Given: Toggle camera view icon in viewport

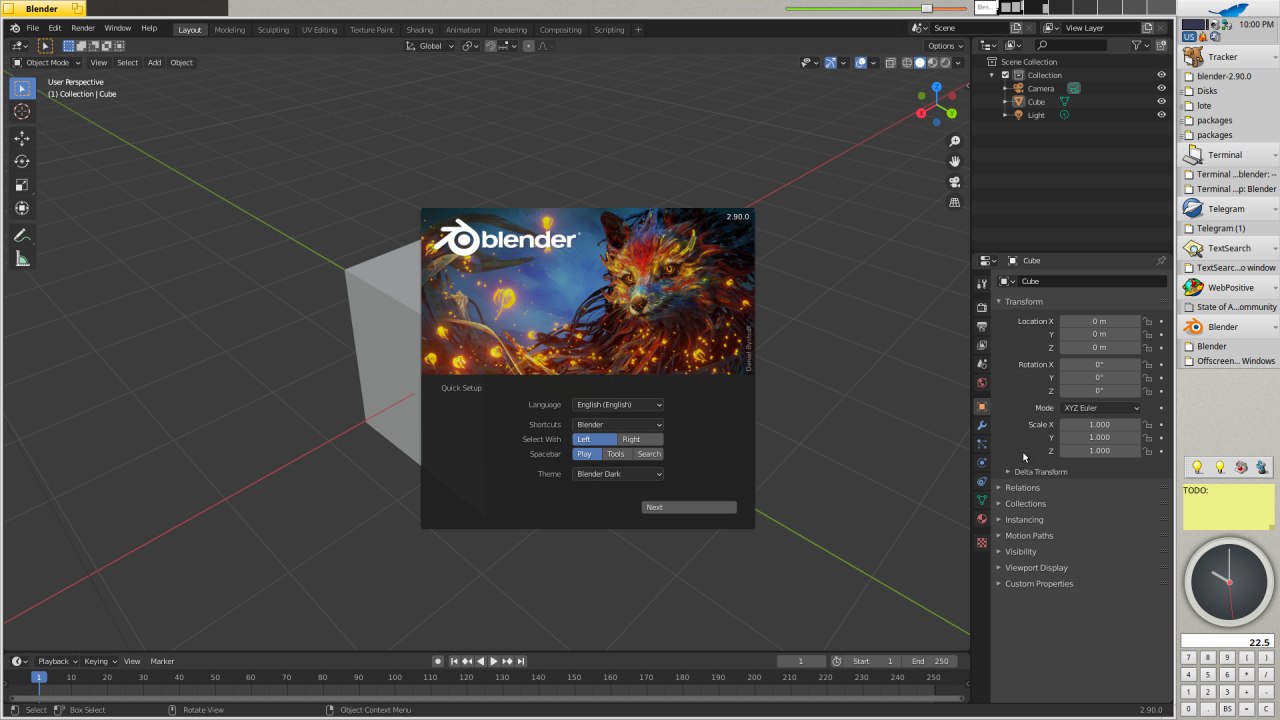Looking at the screenshot, I should tap(954, 182).
